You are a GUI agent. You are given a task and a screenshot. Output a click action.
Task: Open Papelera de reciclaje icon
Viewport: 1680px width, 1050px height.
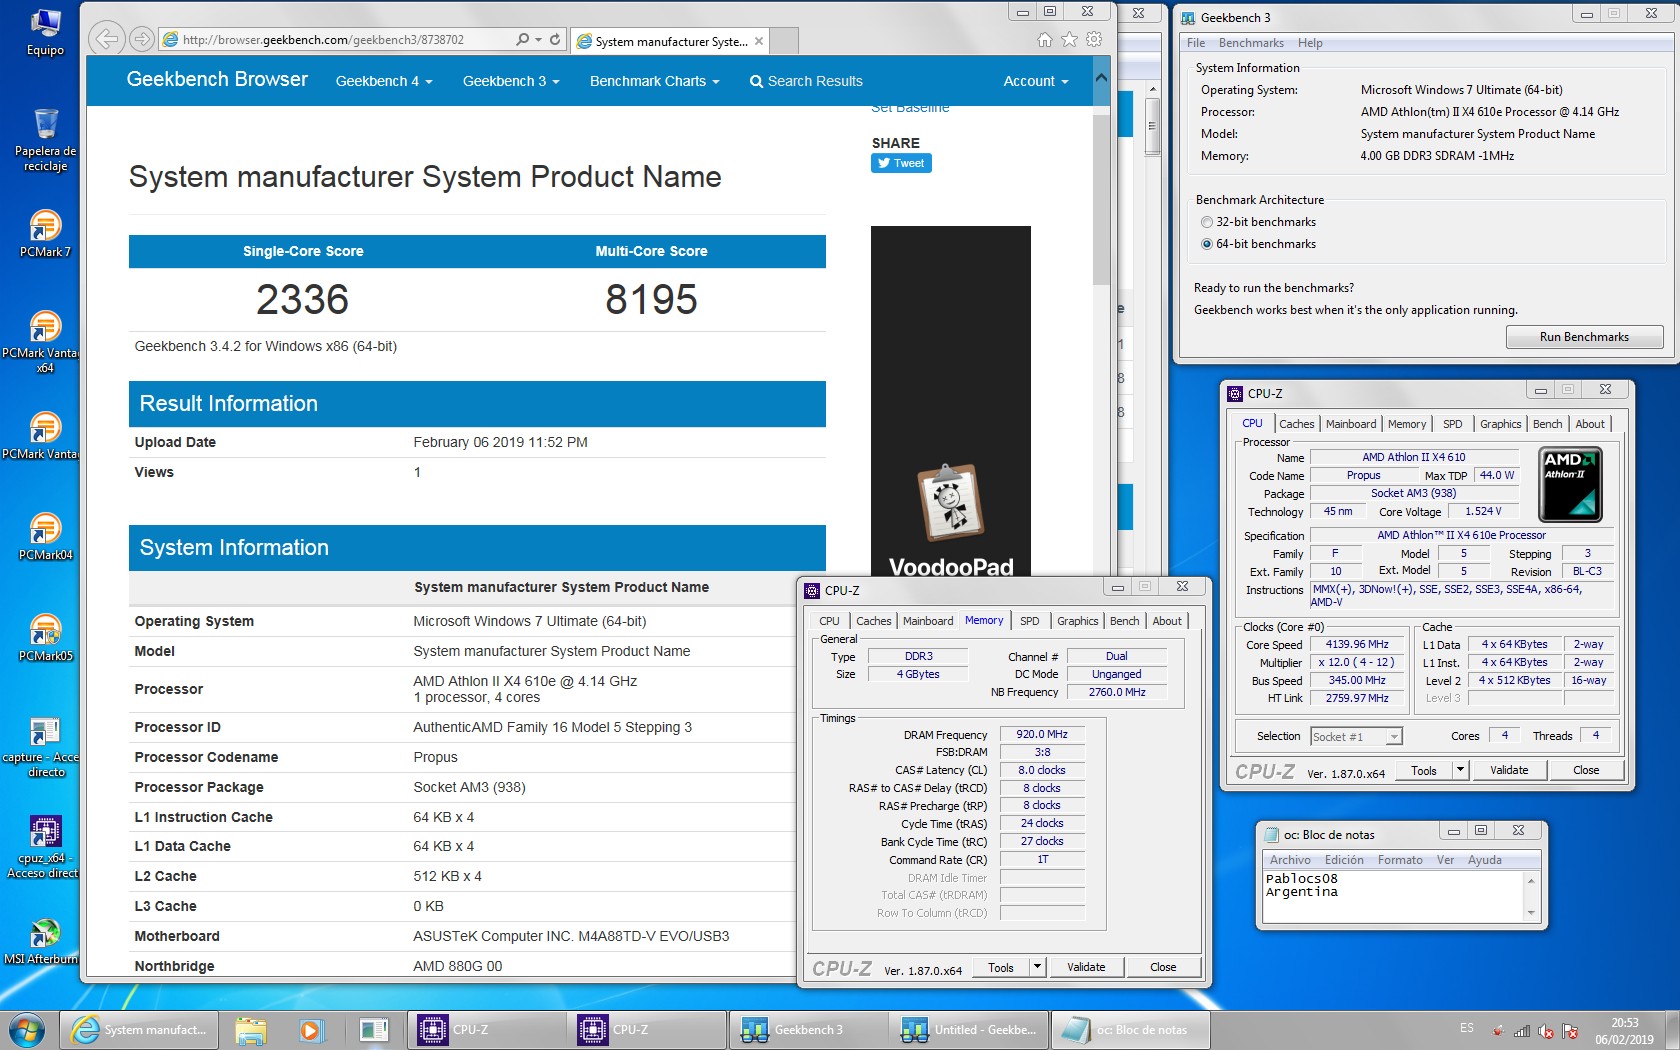tap(45, 139)
